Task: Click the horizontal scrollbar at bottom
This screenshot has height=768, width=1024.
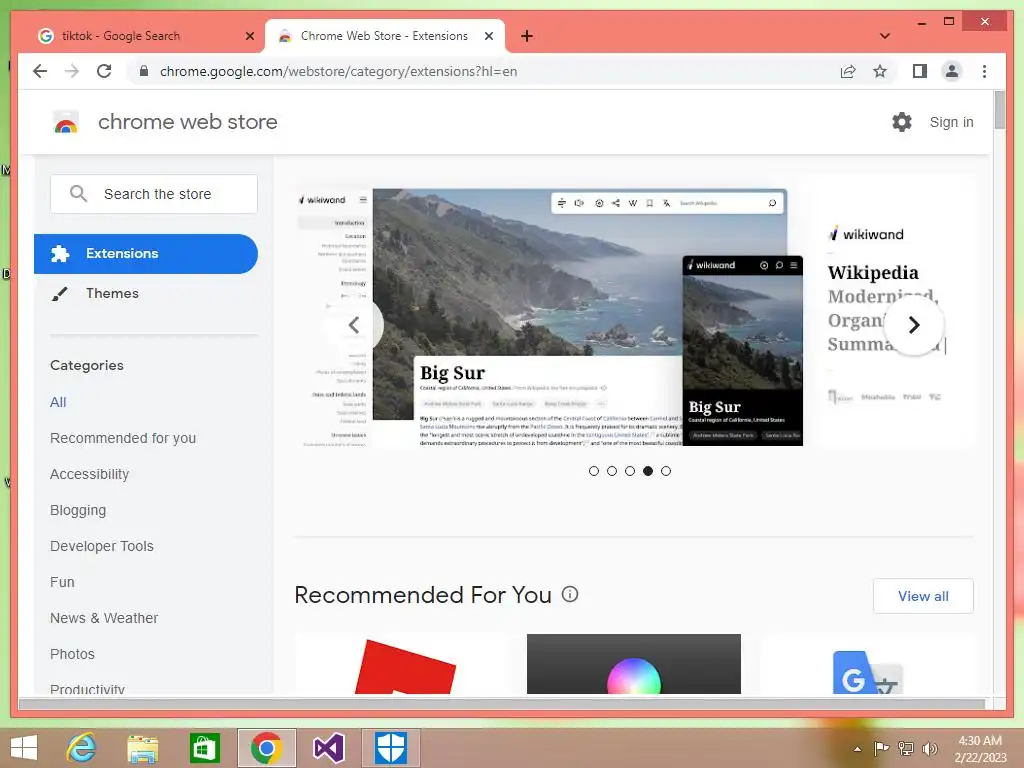Action: click(x=502, y=704)
